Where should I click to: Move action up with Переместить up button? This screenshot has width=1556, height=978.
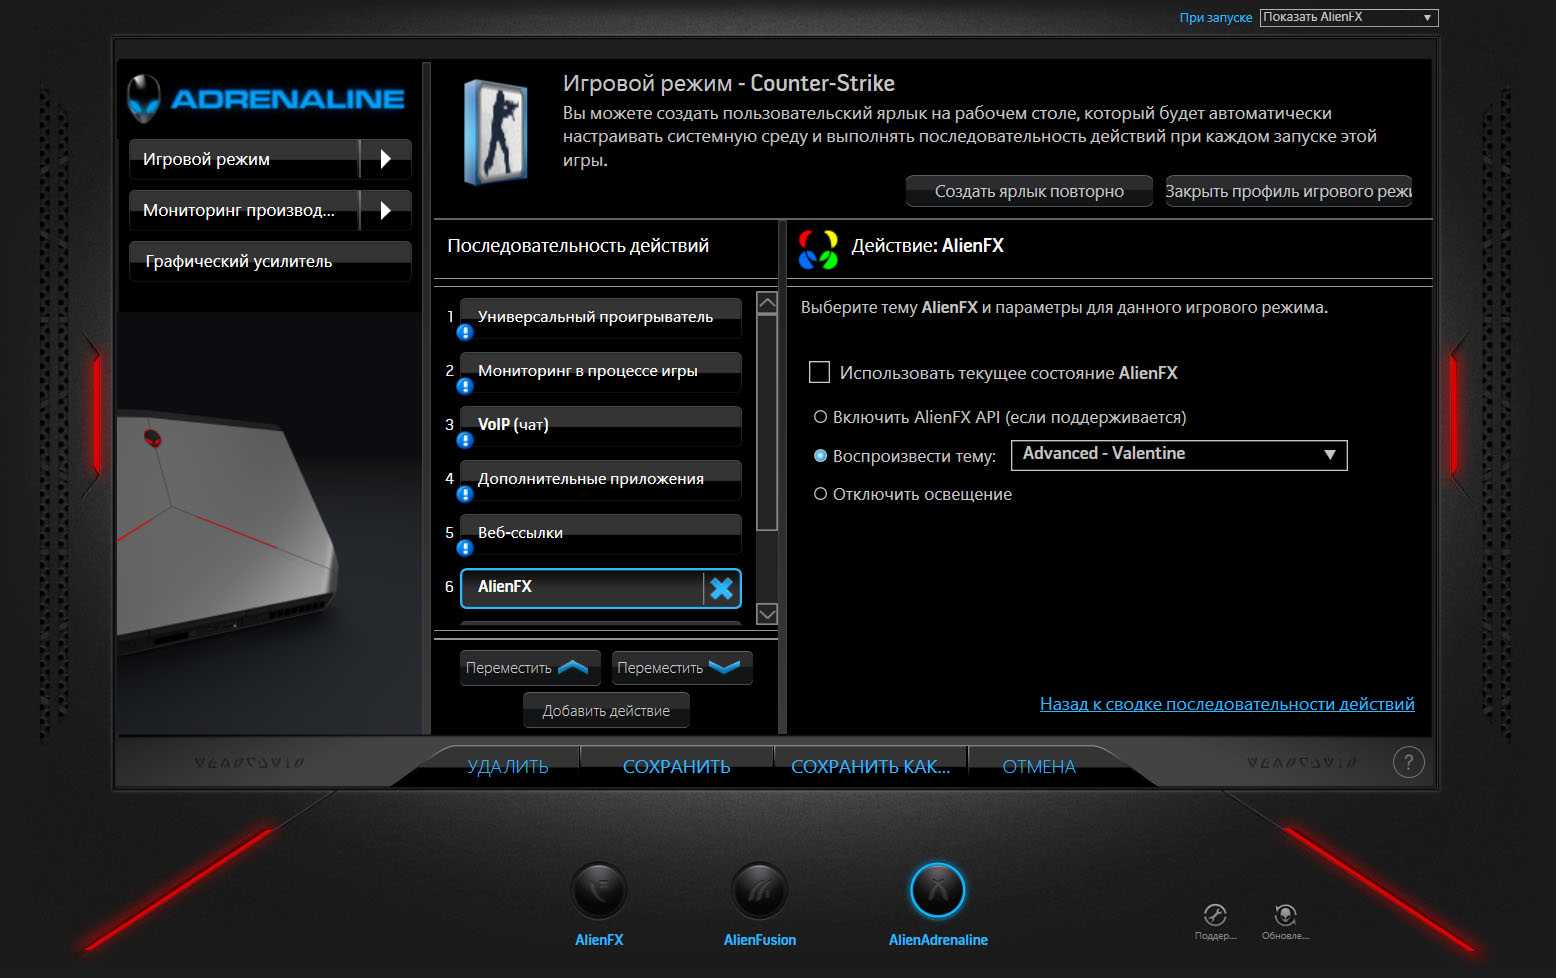click(x=530, y=668)
